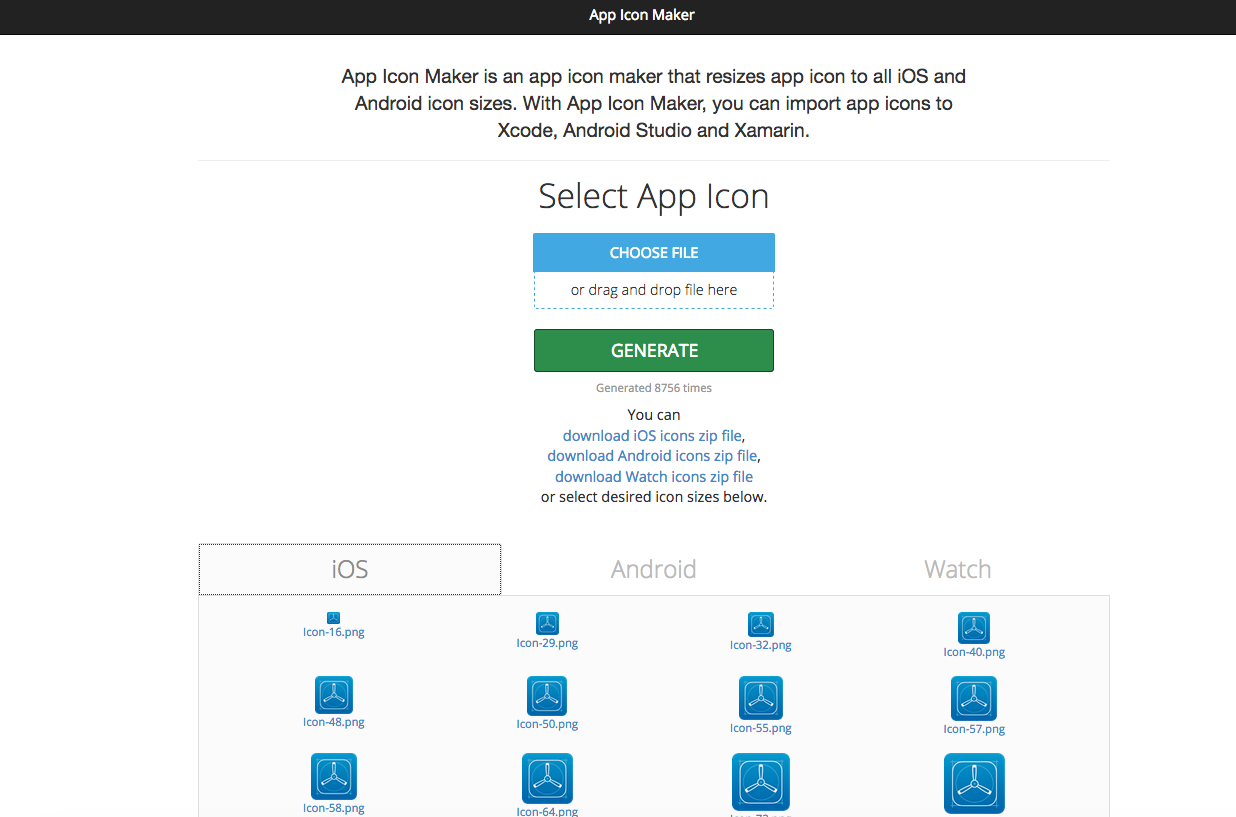This screenshot has width=1236, height=817.
Task: Select the Icon-64.png thumbnail
Action: [547, 778]
